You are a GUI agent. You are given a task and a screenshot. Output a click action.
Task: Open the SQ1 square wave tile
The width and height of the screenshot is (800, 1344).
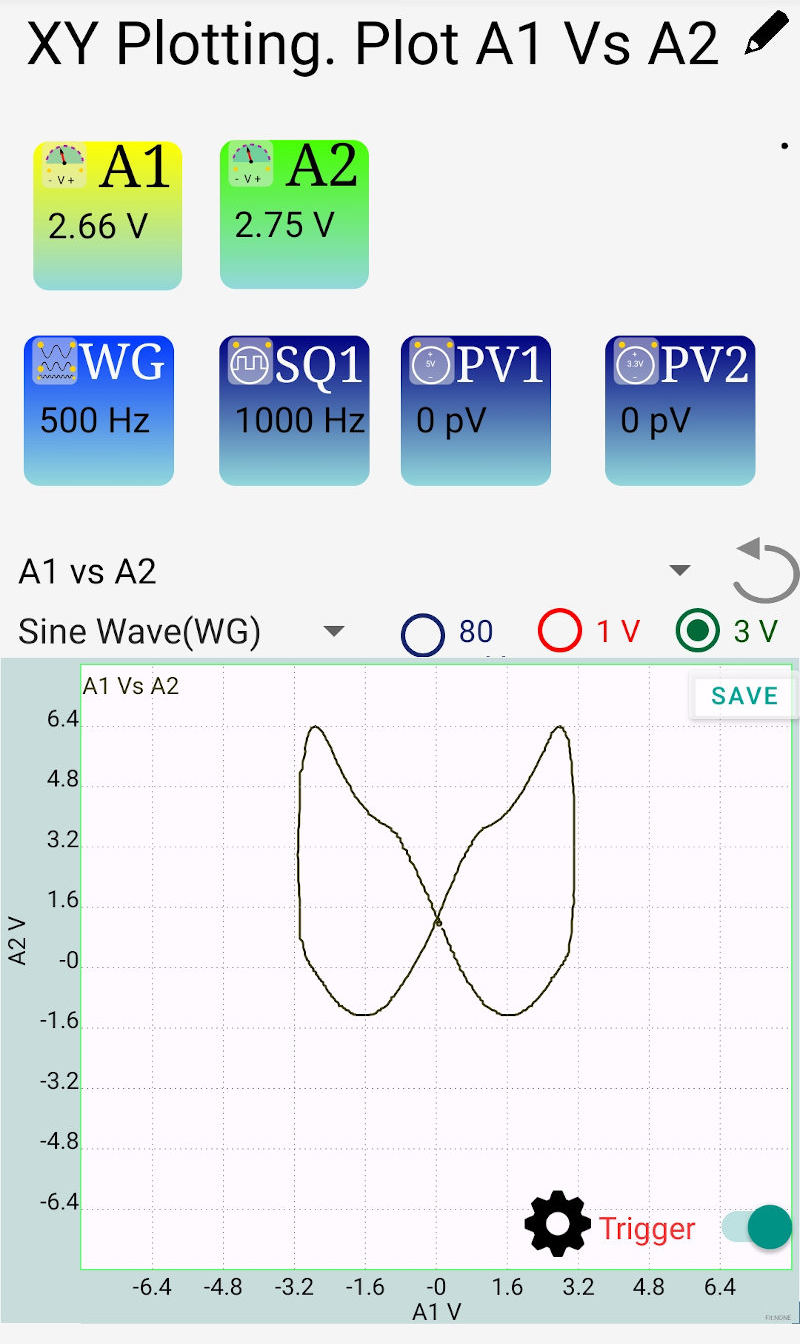[294, 410]
